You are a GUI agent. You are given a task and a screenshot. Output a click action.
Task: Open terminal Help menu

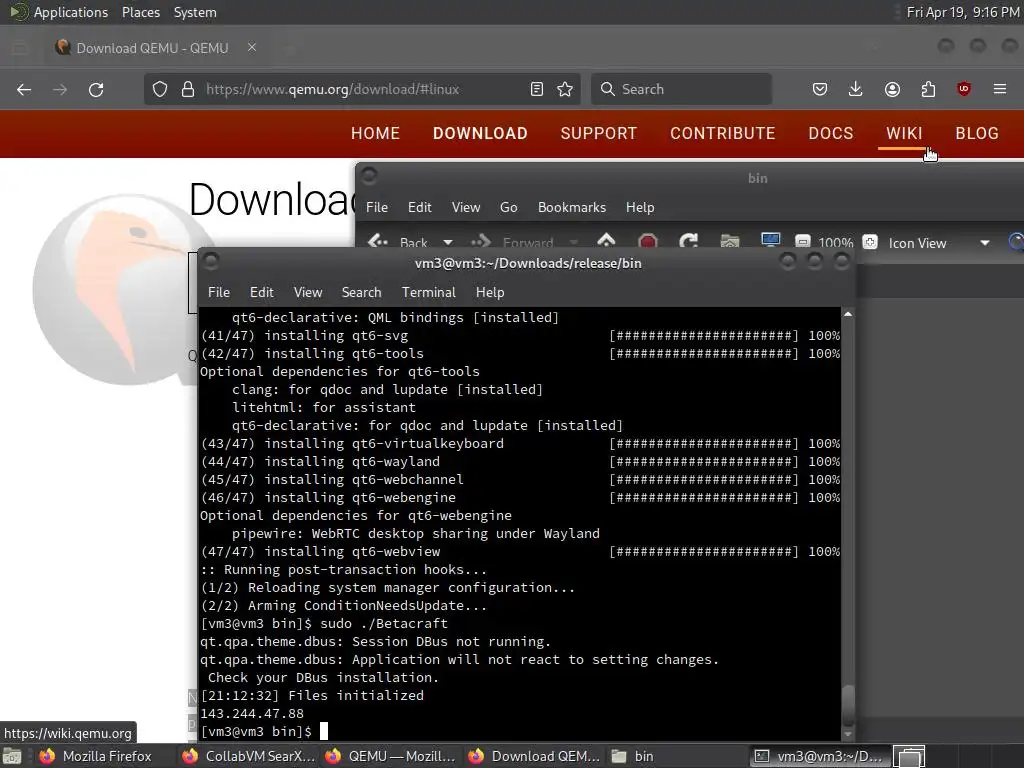pos(490,292)
